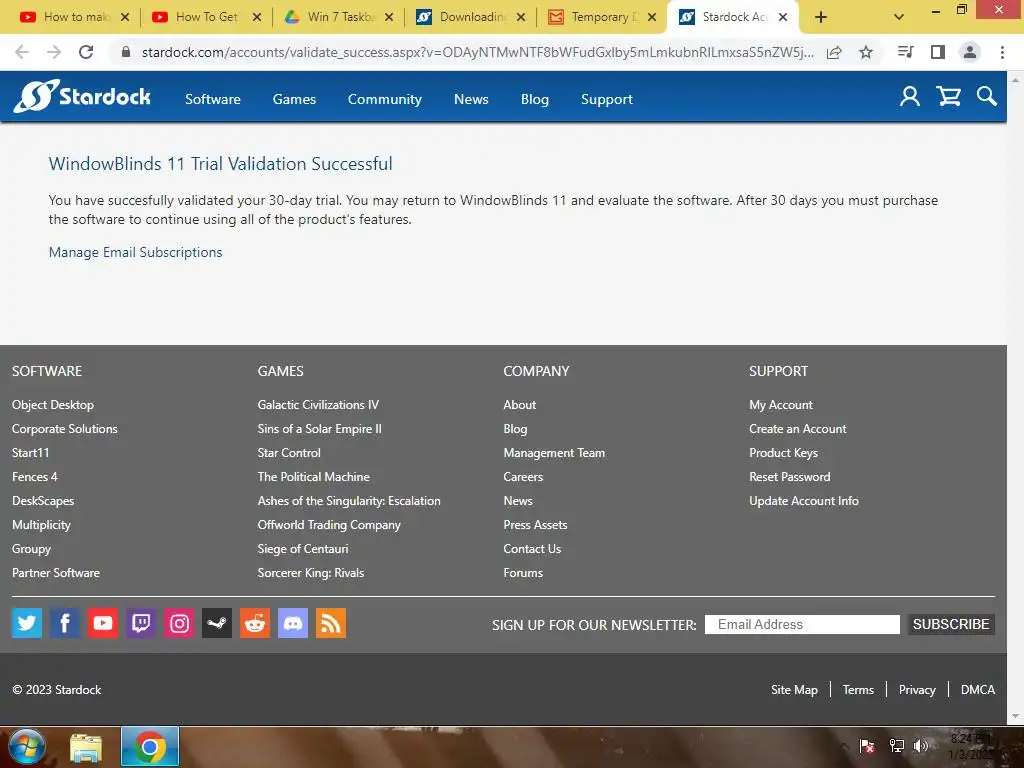Open the account user icon
1024x768 pixels.
click(x=910, y=97)
